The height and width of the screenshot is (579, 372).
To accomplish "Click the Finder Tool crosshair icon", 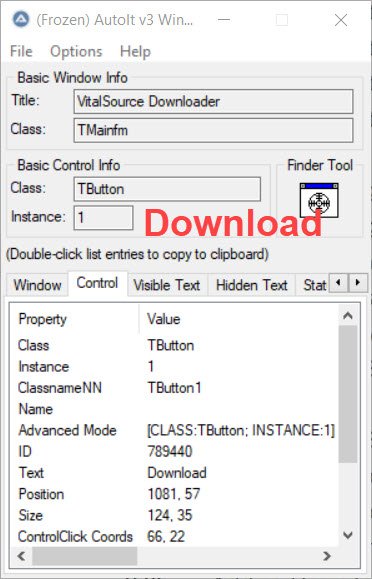I will point(319,201).
